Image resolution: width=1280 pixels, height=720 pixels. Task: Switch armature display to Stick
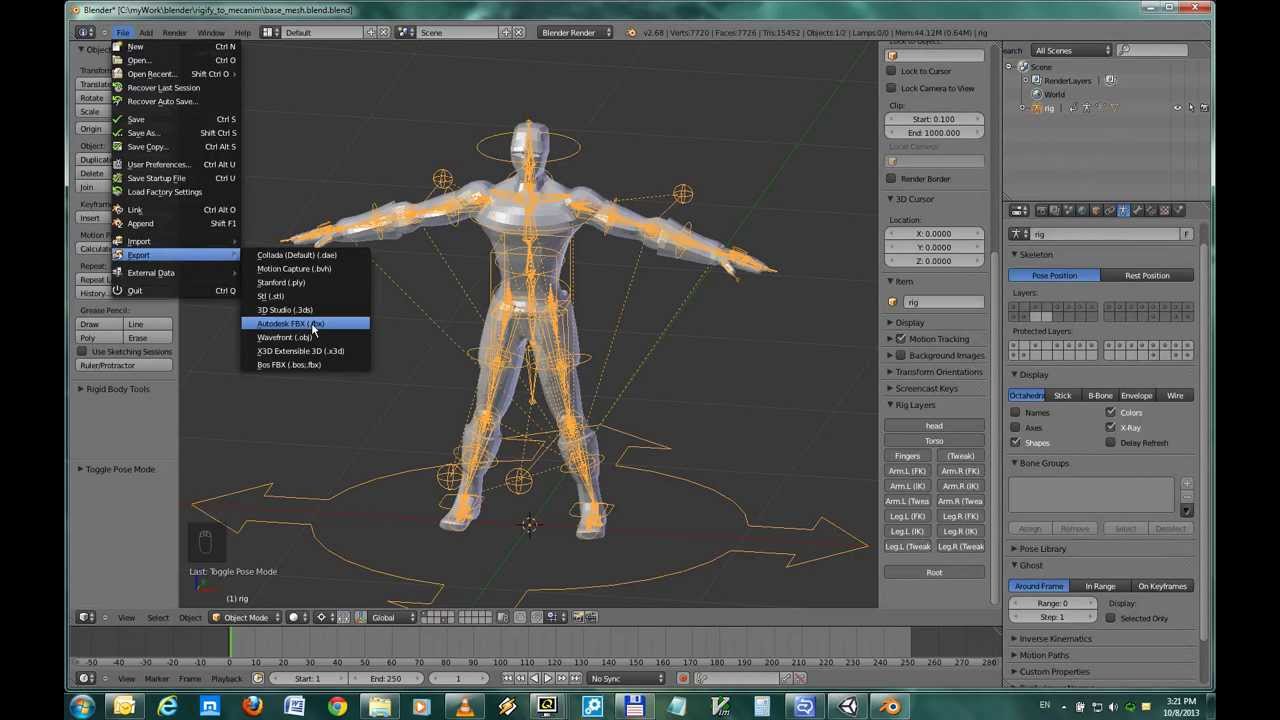(1062, 396)
